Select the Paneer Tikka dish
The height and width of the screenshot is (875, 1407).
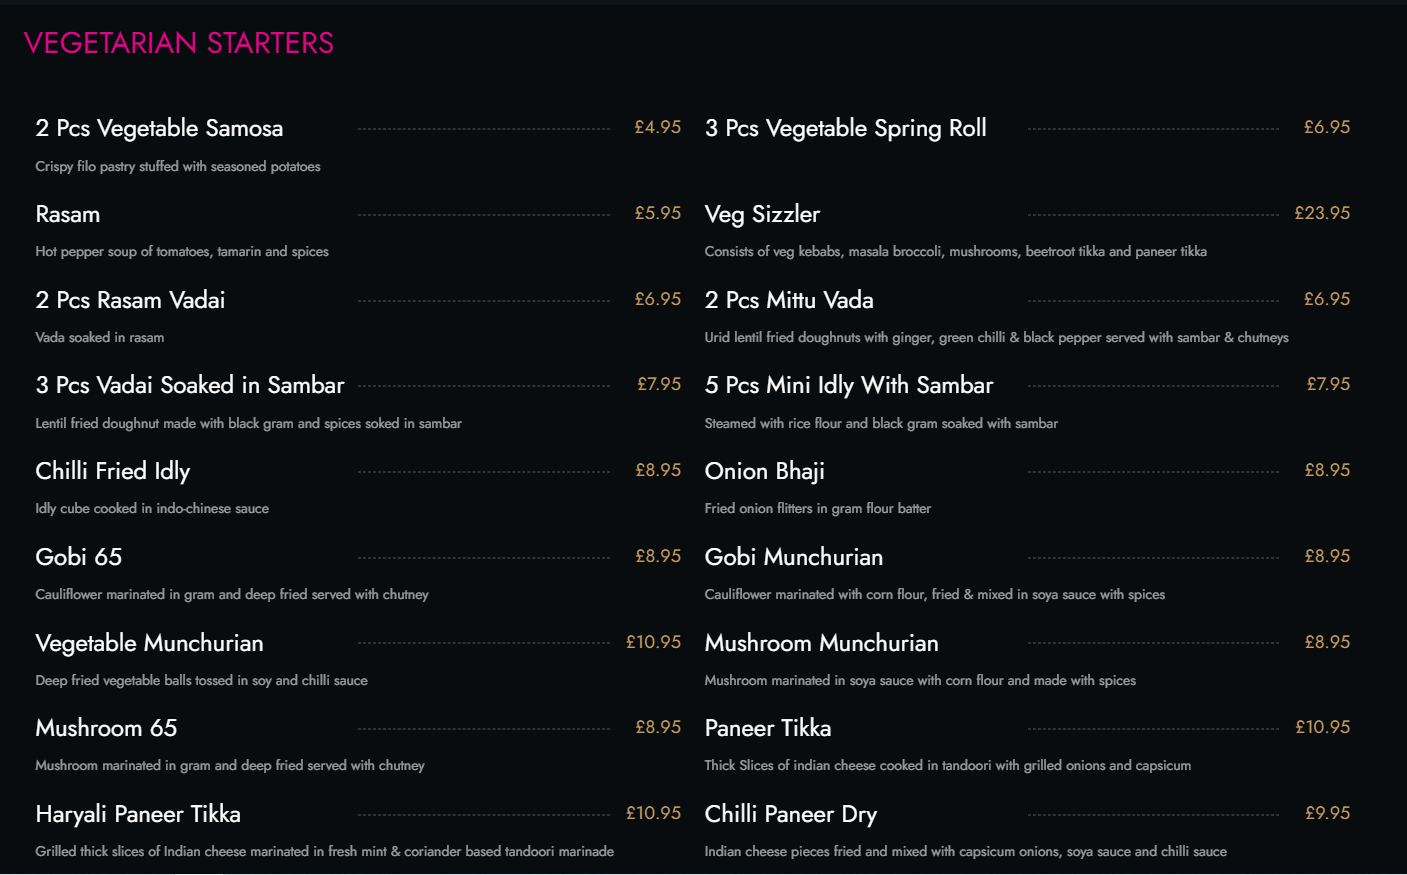[x=768, y=728]
